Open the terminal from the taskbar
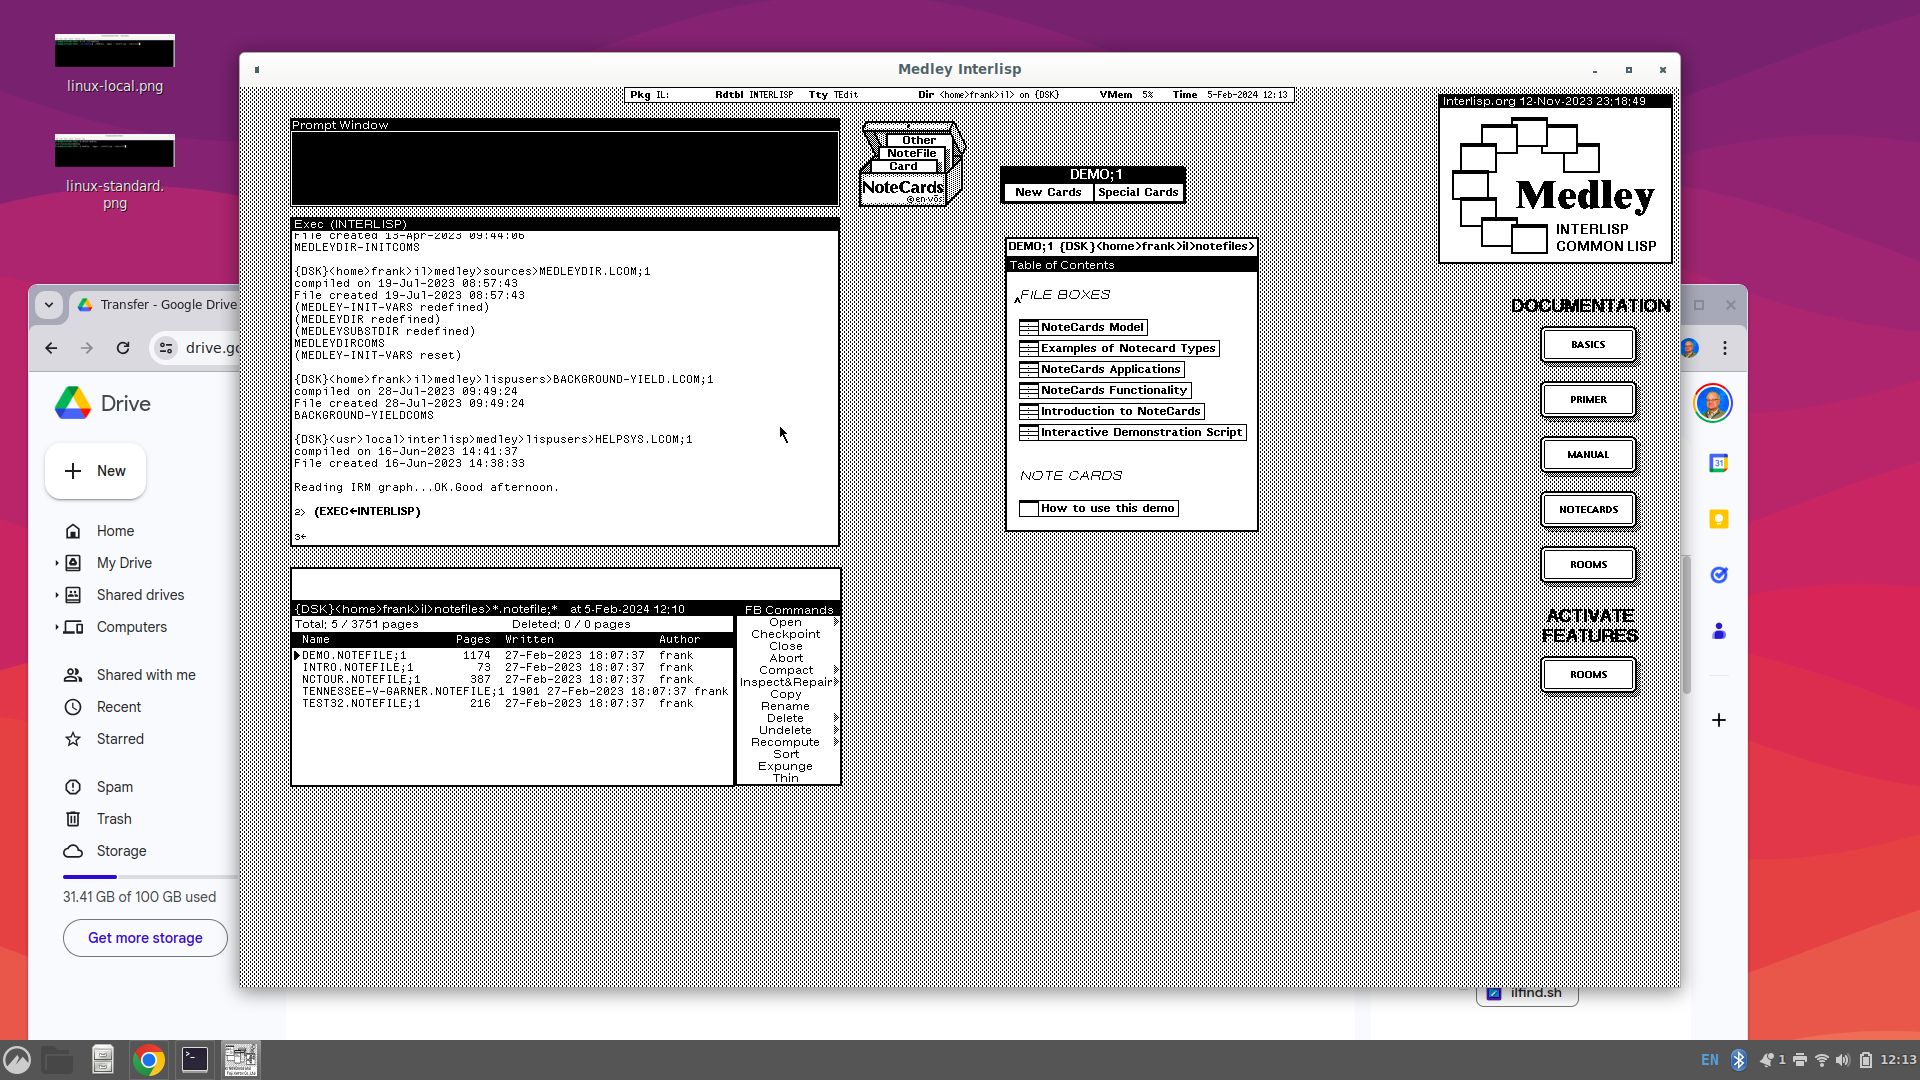Image resolution: width=1920 pixels, height=1080 pixels. click(195, 1060)
